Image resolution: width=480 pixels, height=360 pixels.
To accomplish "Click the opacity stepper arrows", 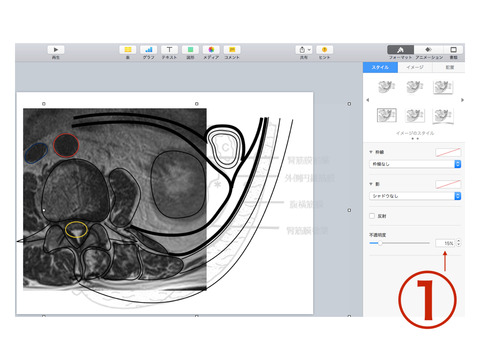I will click(x=459, y=243).
